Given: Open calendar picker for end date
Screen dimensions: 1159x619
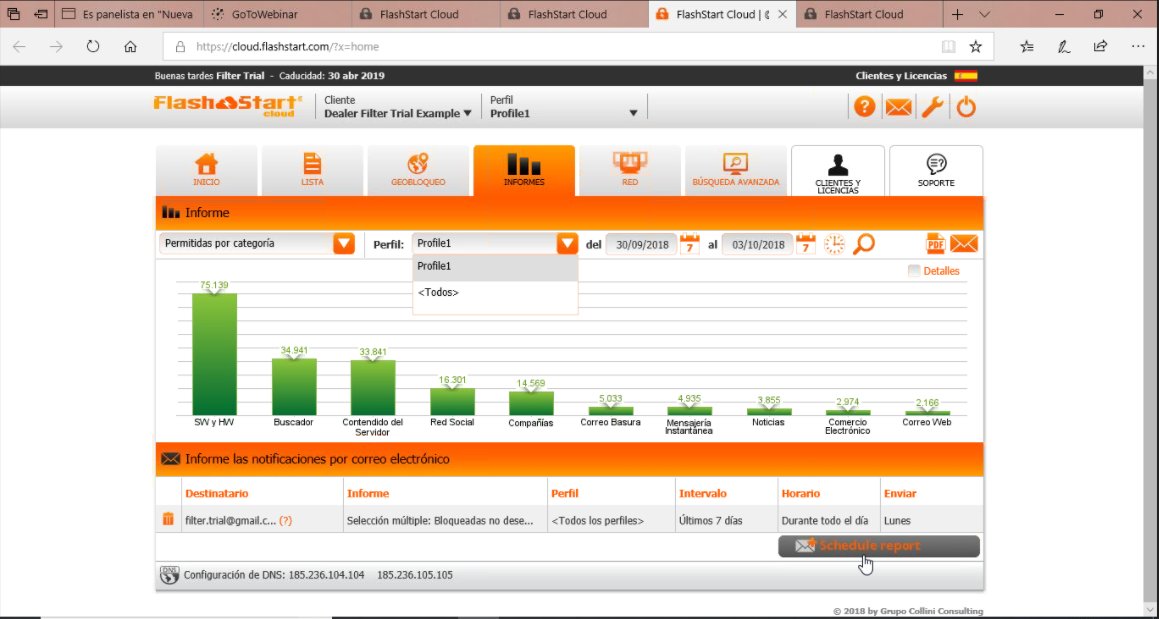Looking at the screenshot, I should pyautogui.click(x=806, y=244).
